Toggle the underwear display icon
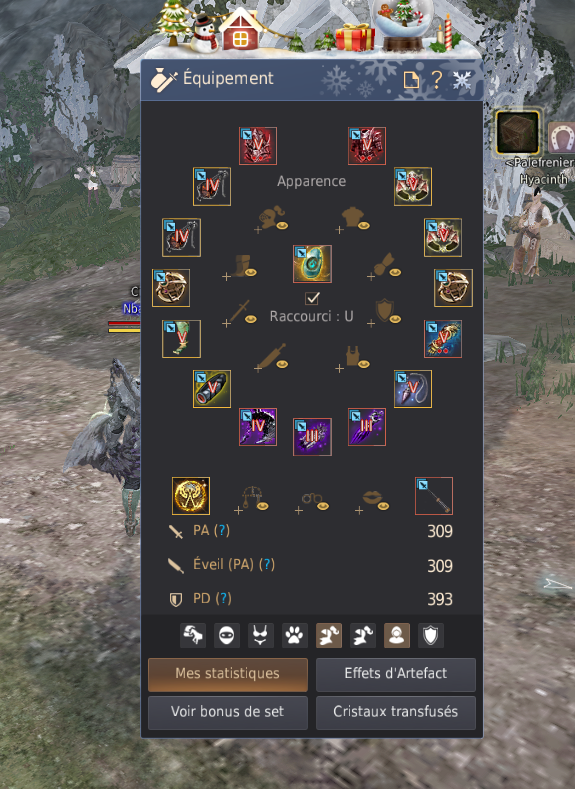Screen dimensions: 575x789 click(x=261, y=636)
